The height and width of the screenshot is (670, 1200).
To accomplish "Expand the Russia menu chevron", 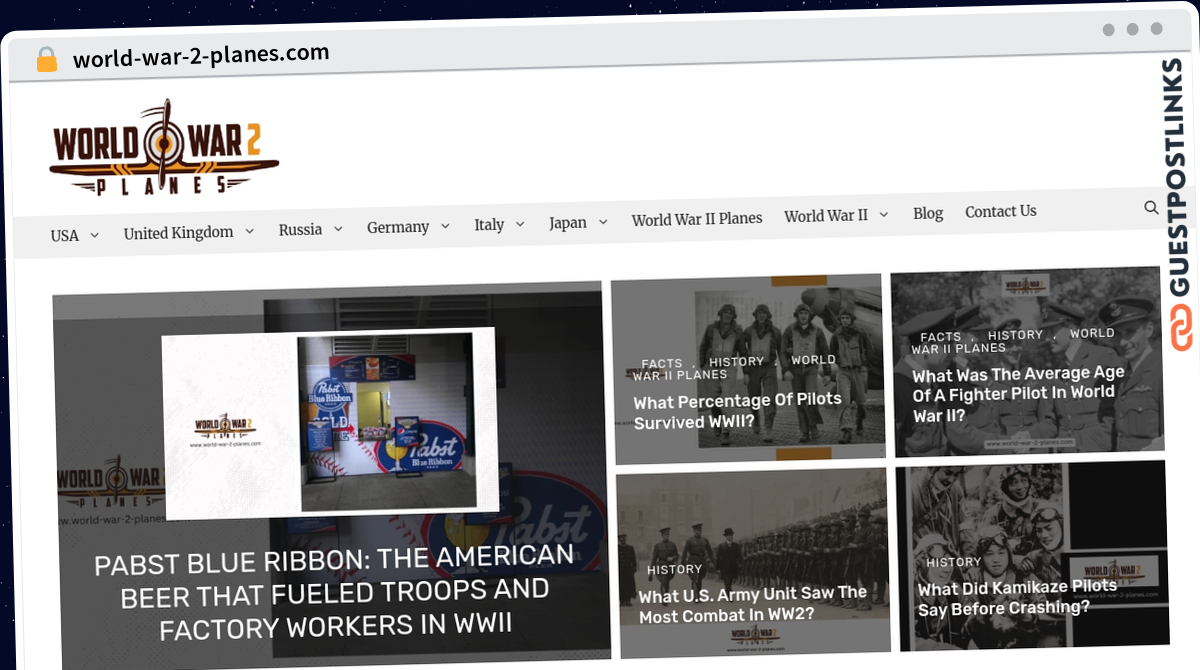I will [338, 229].
